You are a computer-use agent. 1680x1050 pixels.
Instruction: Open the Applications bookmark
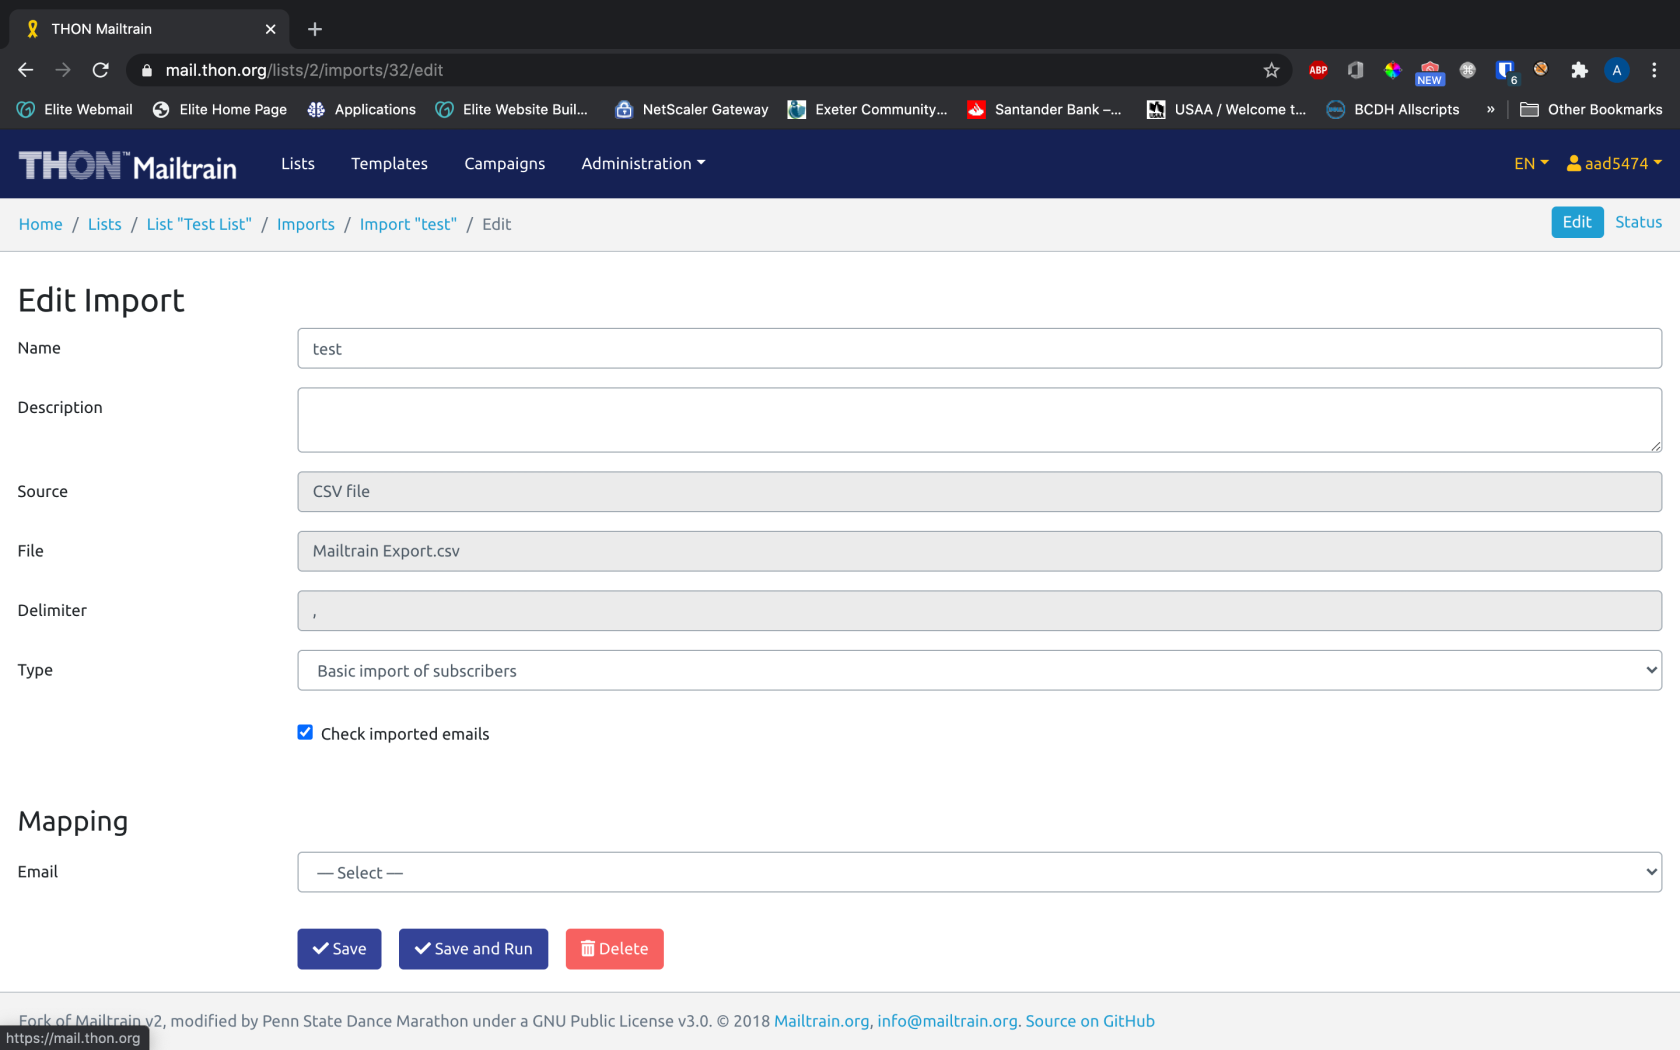tap(361, 109)
